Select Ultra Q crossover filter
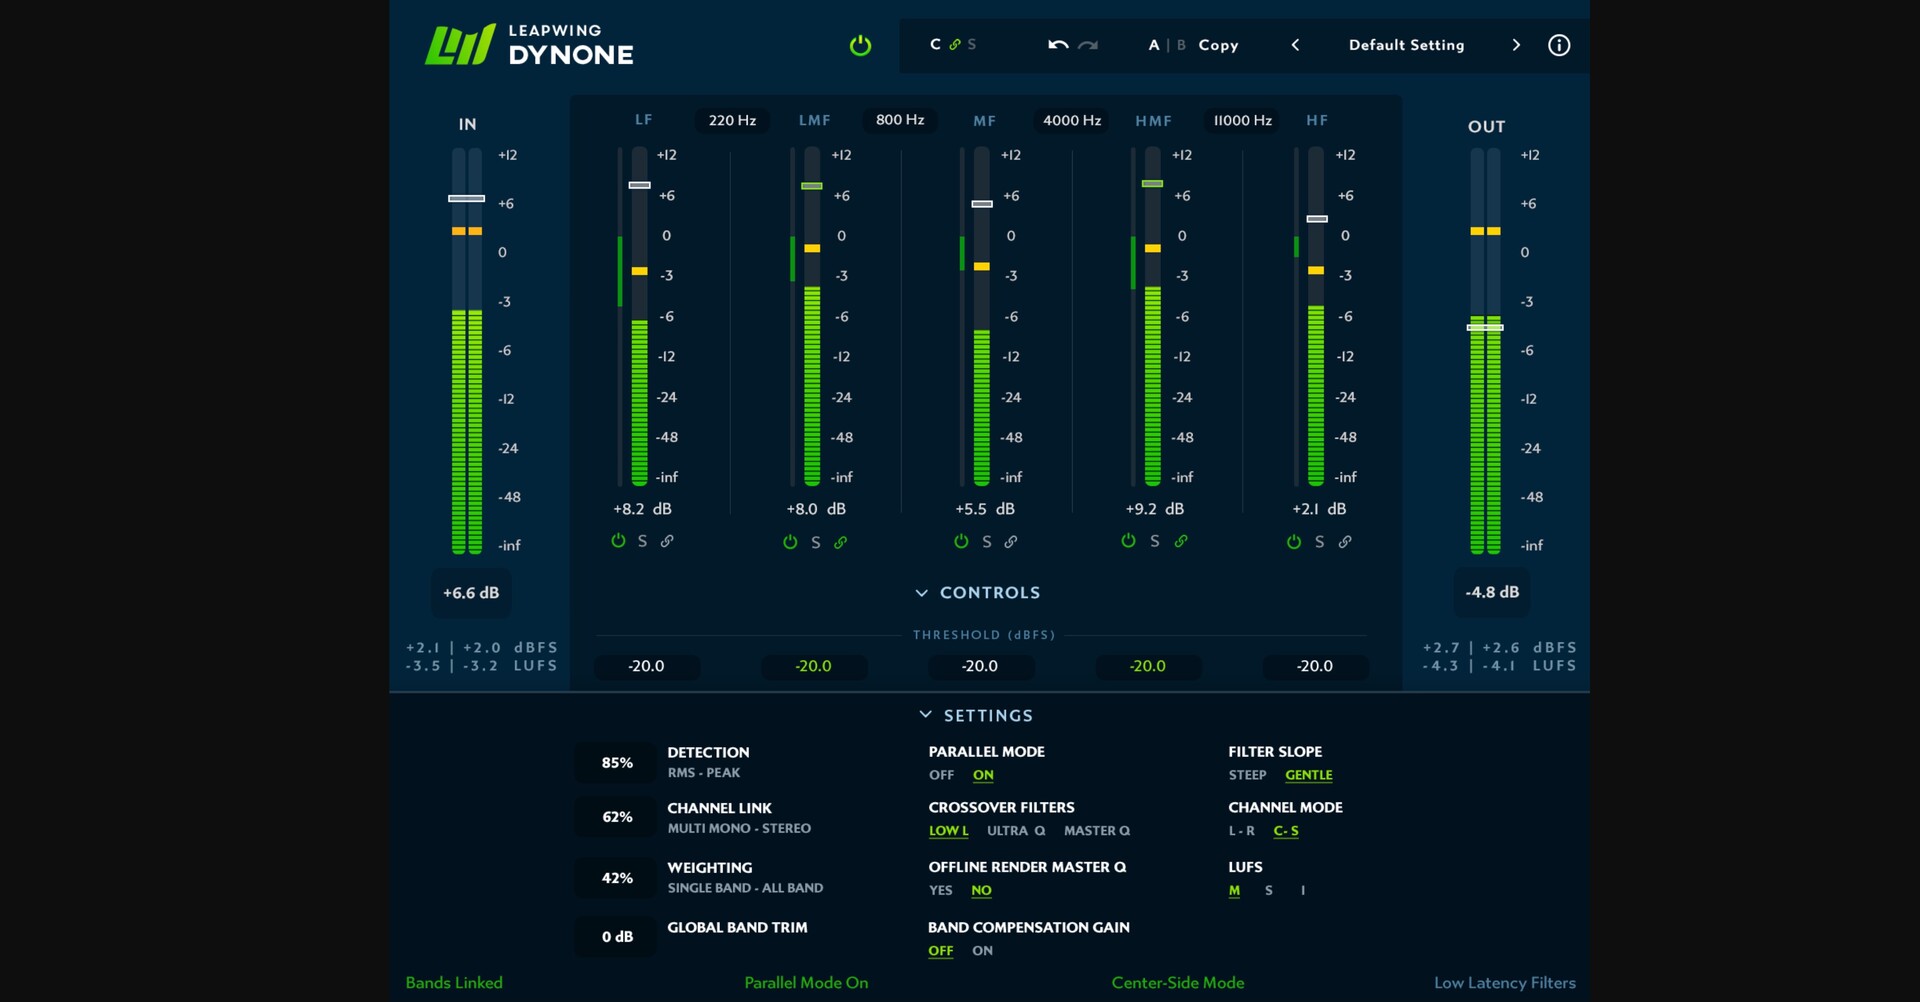Viewport: 1920px width, 1002px height. click(x=1015, y=831)
